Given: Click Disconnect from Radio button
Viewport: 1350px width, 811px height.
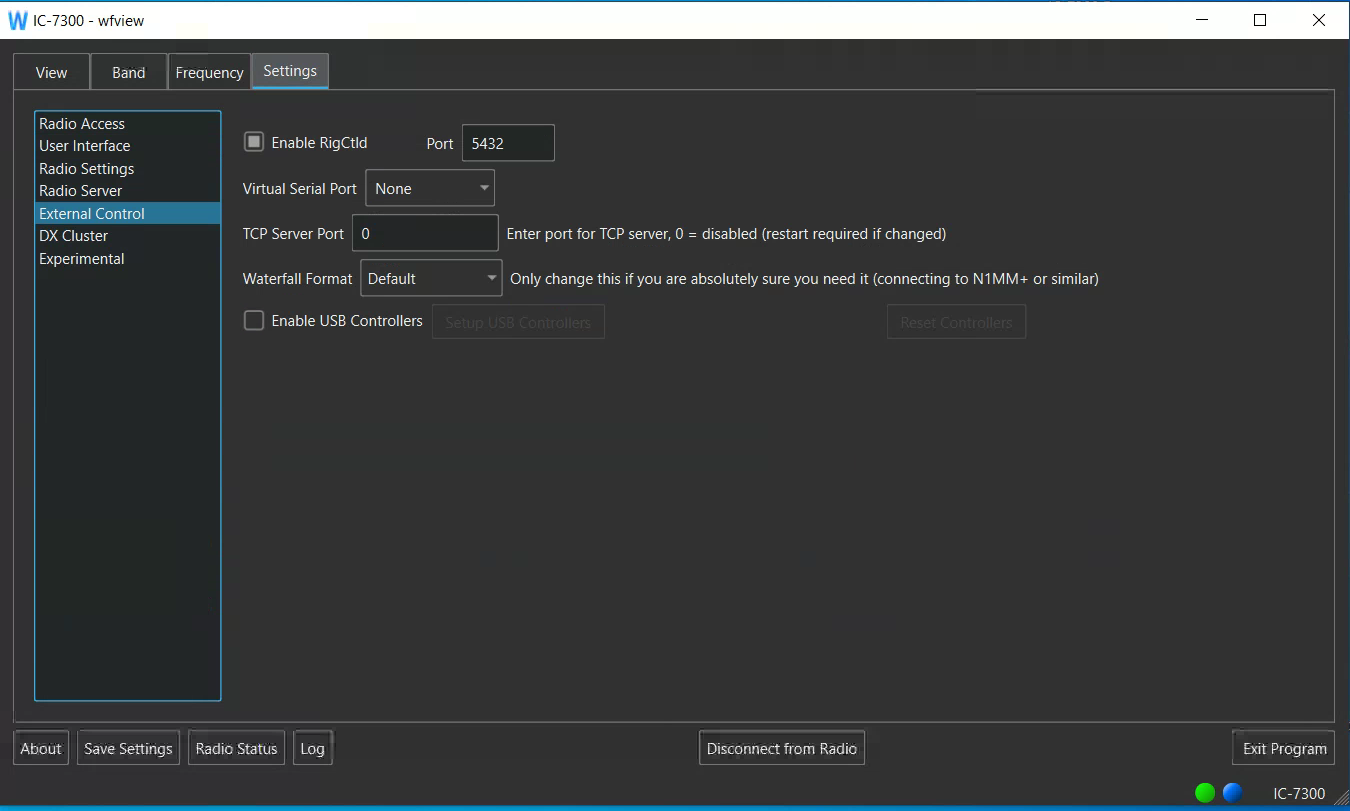Looking at the screenshot, I should tap(781, 749).
